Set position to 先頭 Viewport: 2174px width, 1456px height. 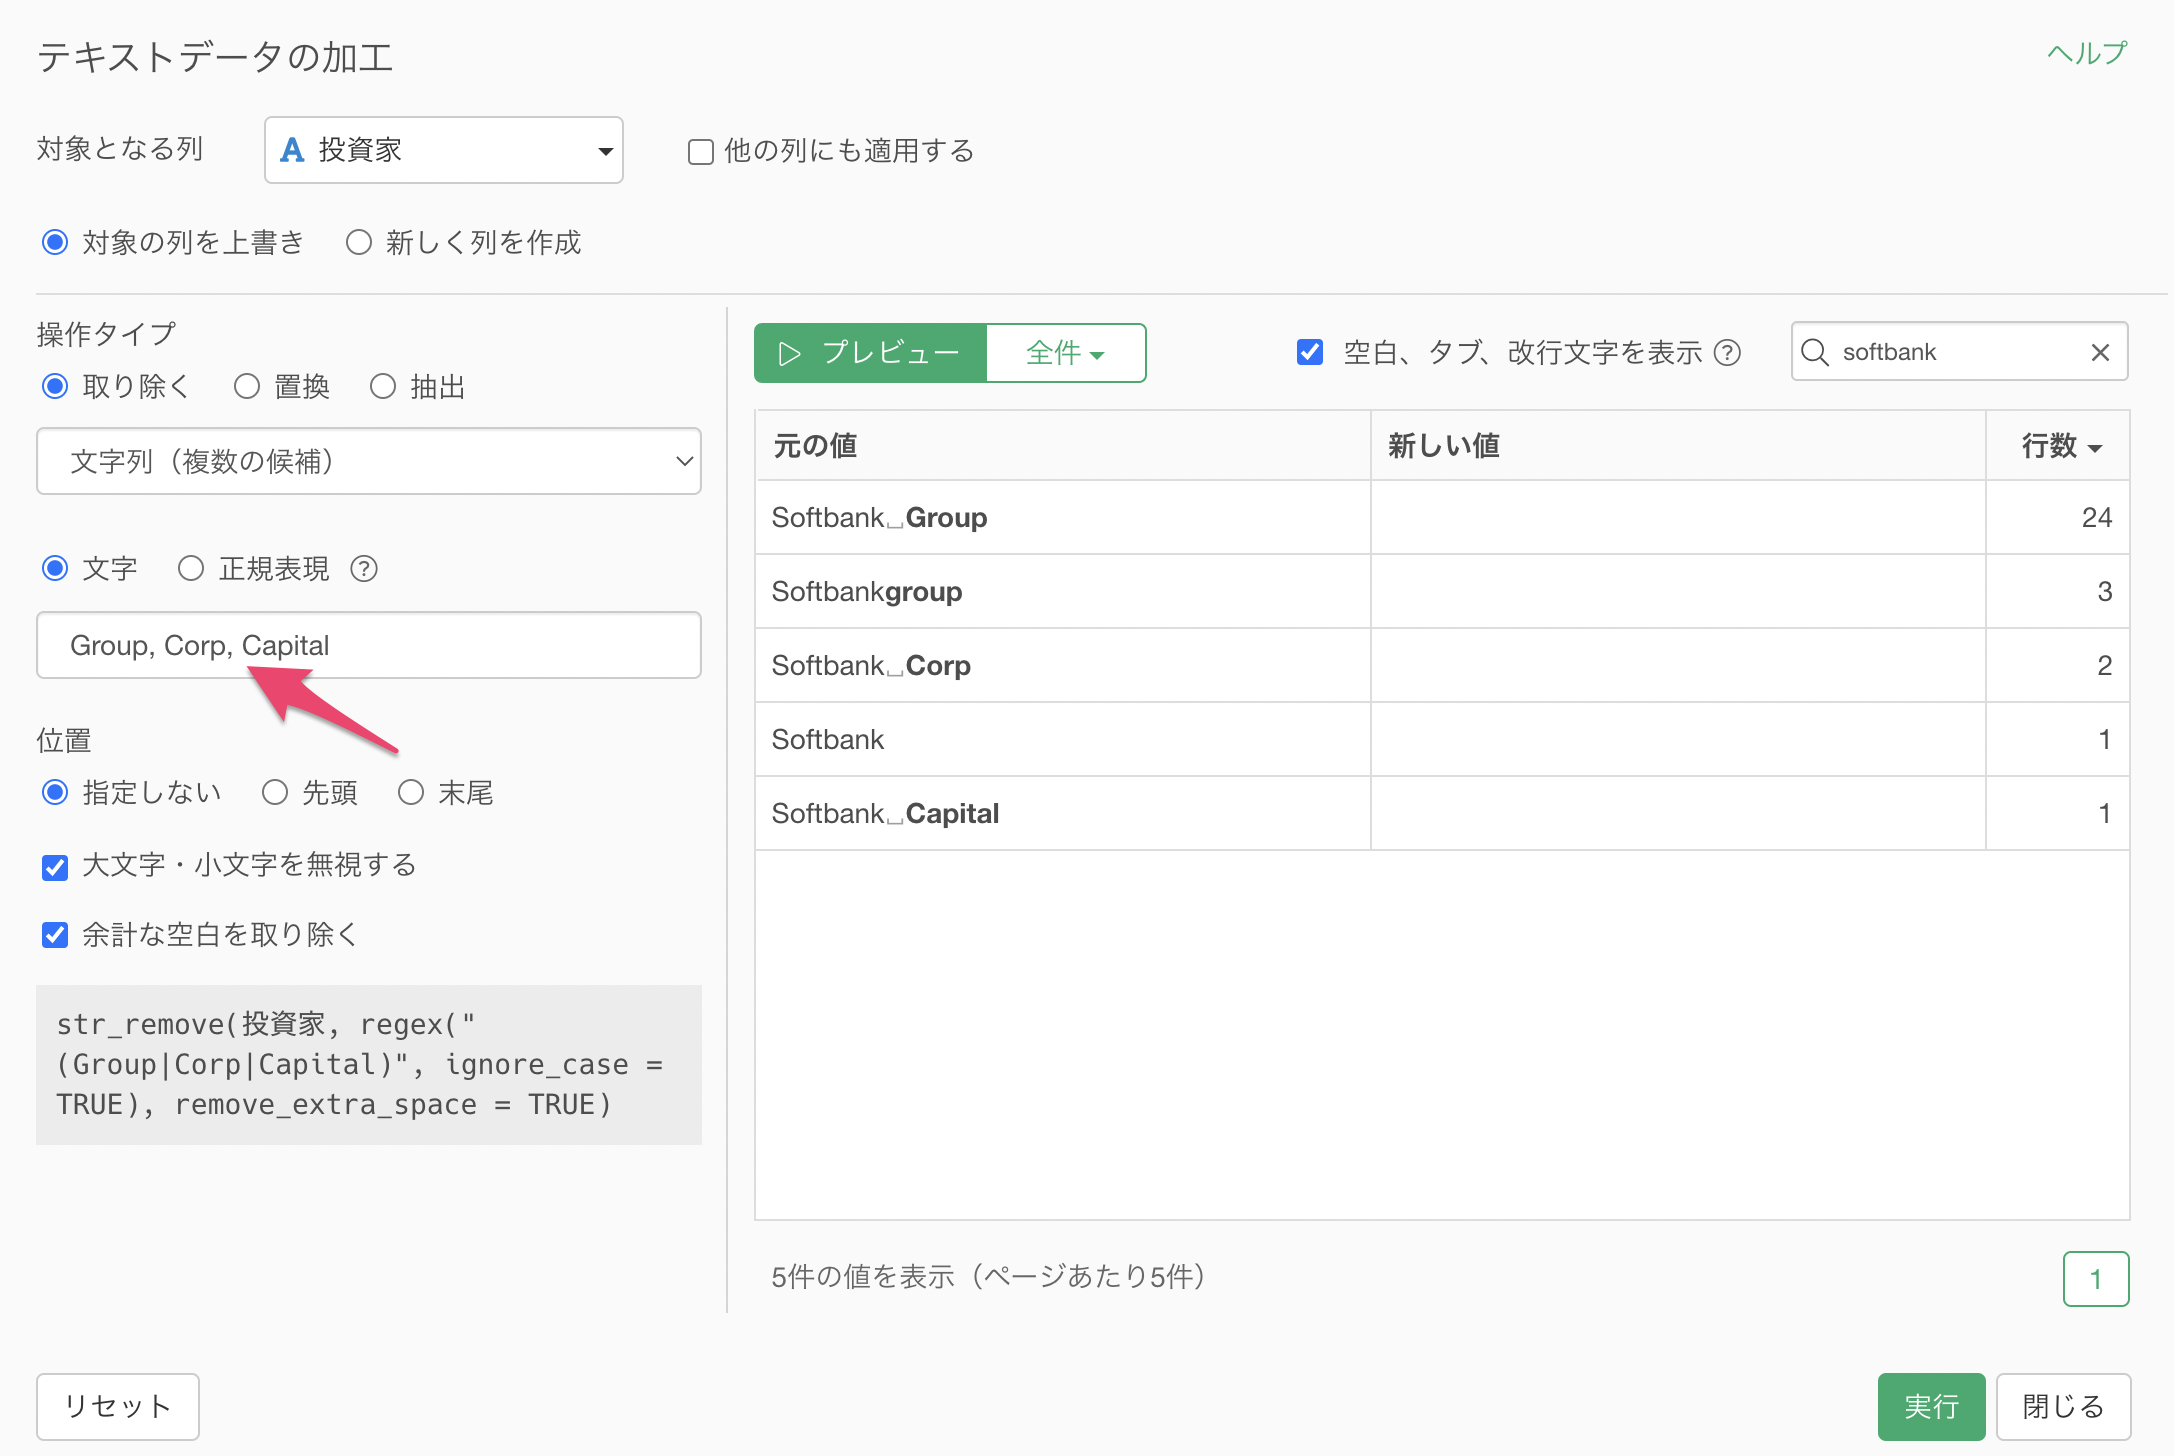click(x=275, y=793)
